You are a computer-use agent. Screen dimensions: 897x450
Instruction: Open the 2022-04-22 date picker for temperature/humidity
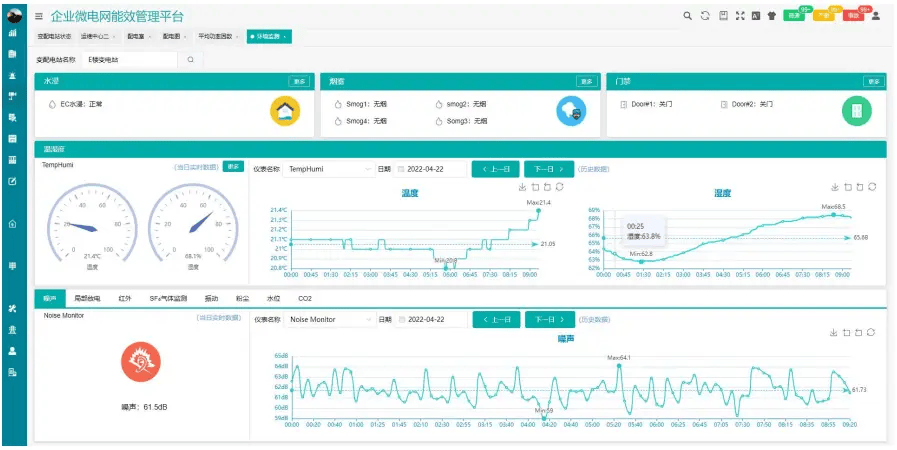tap(431, 169)
